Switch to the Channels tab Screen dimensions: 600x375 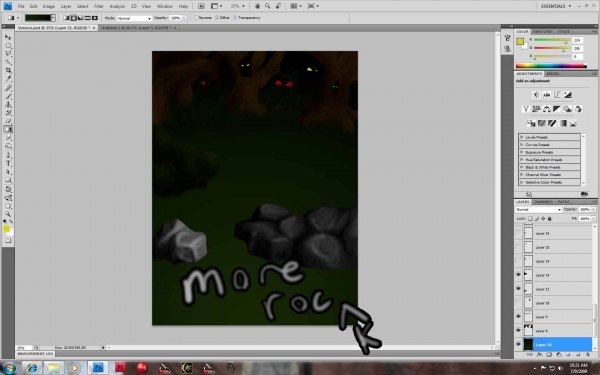[x=543, y=202]
